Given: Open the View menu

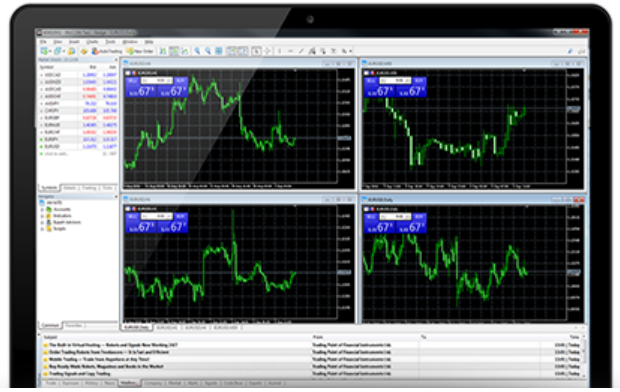Looking at the screenshot, I should point(58,42).
